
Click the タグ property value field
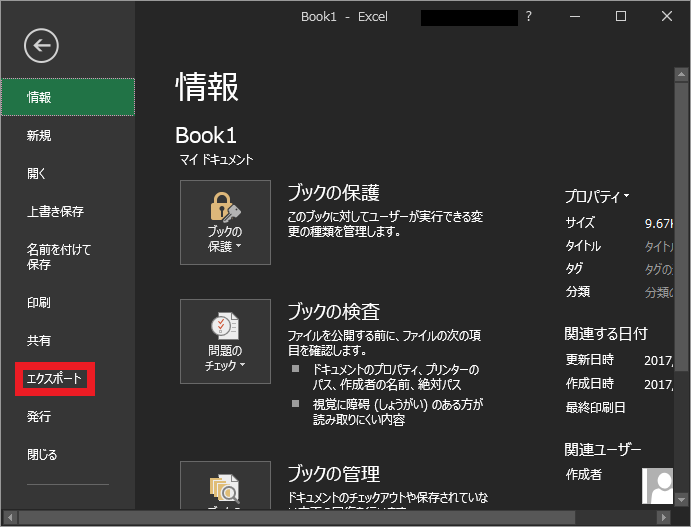658,269
